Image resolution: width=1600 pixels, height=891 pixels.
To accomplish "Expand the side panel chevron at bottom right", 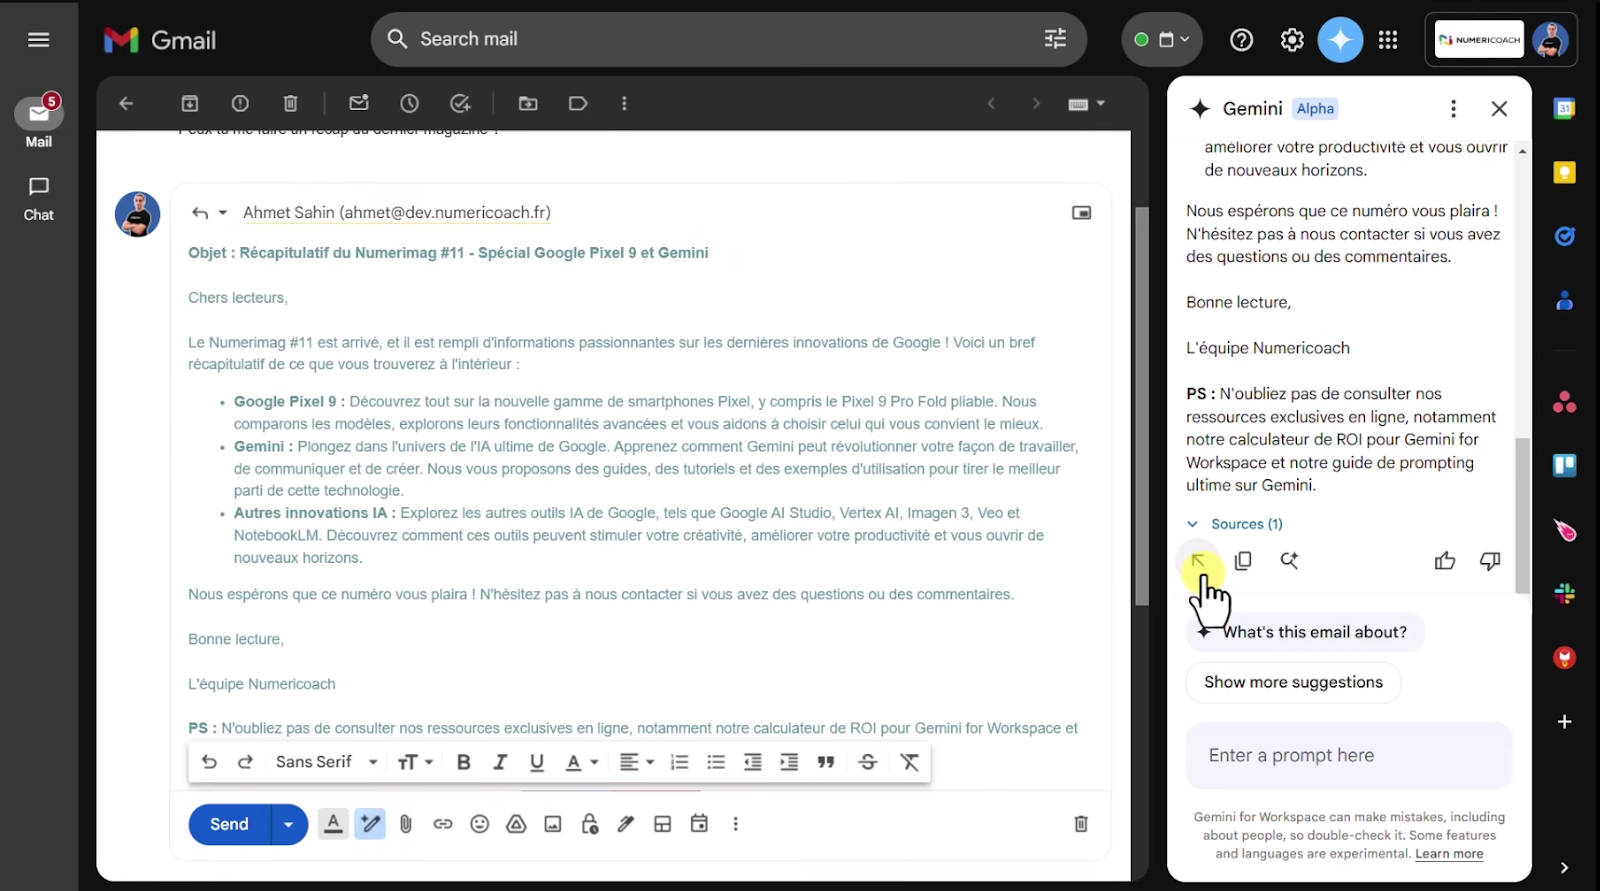I will tap(1564, 867).
